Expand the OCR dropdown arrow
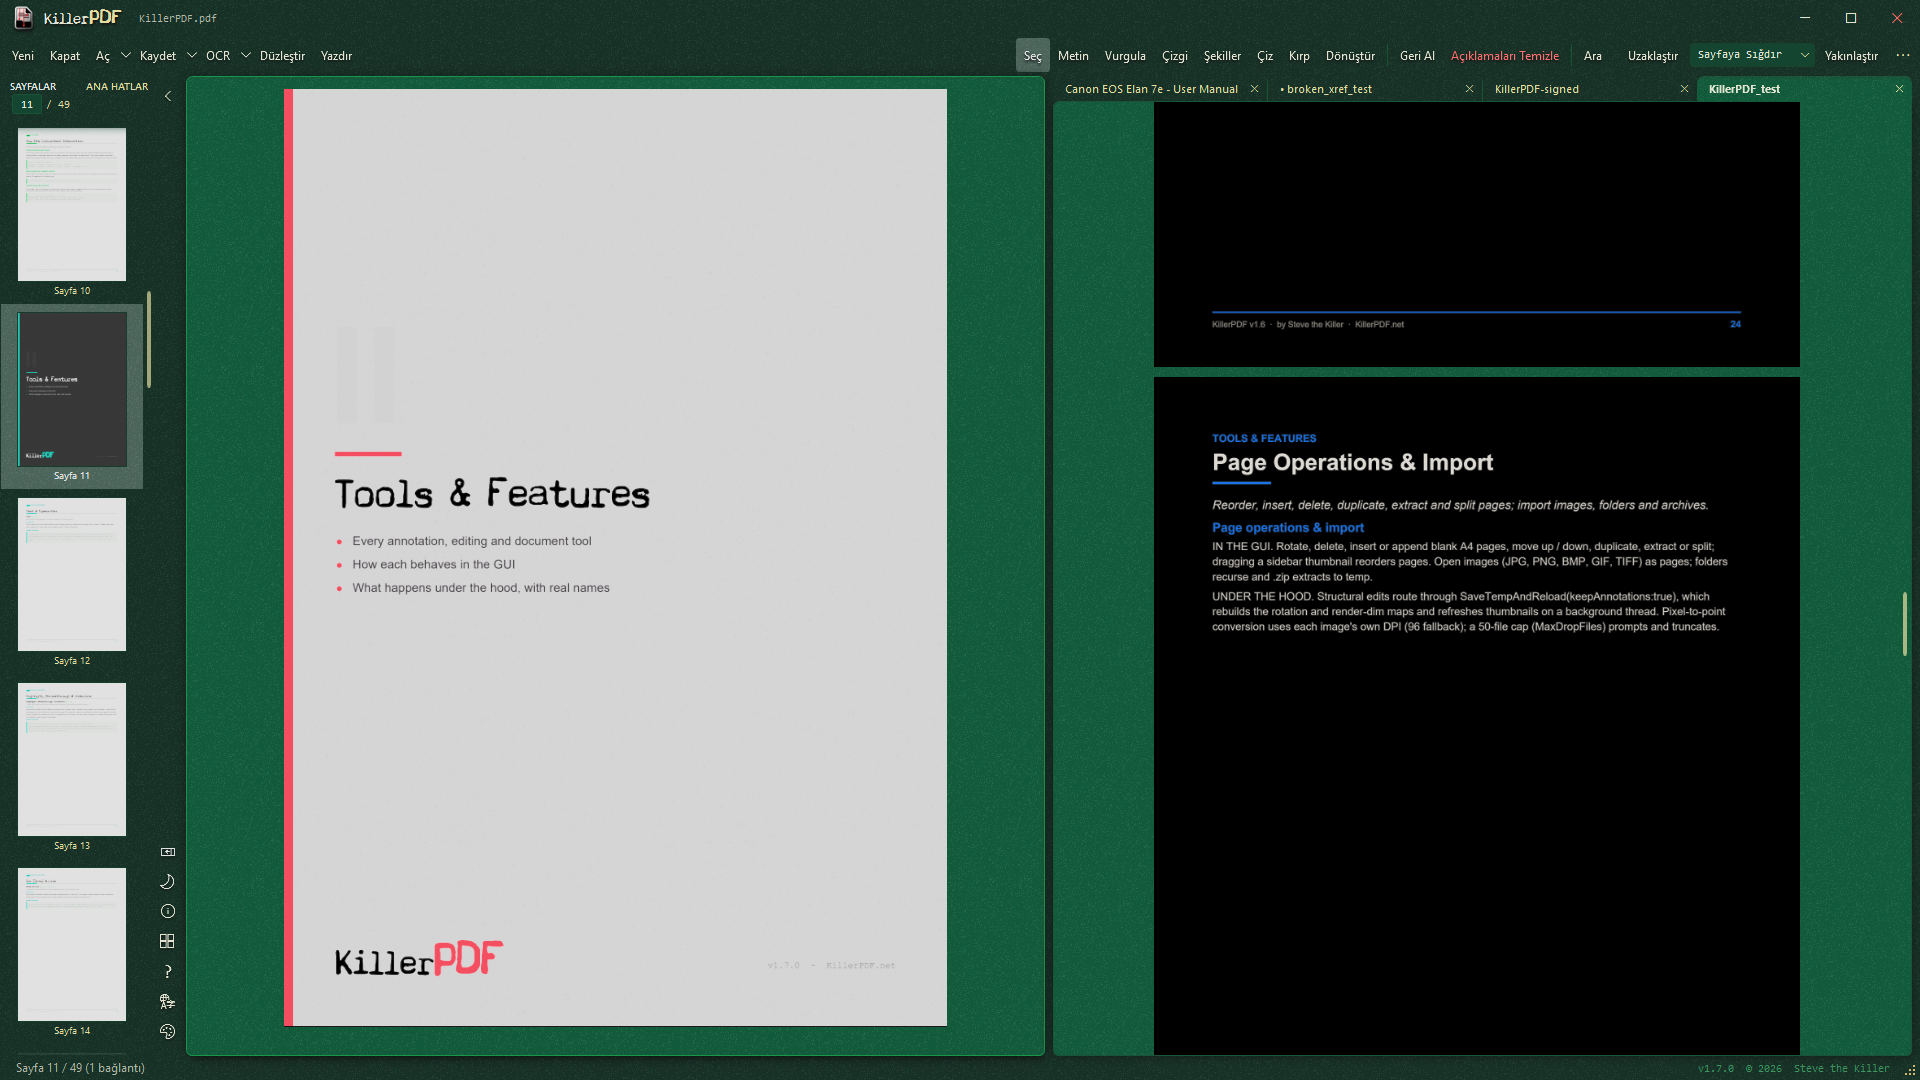Screen dimensions: 1920x1080 [x=245, y=56]
